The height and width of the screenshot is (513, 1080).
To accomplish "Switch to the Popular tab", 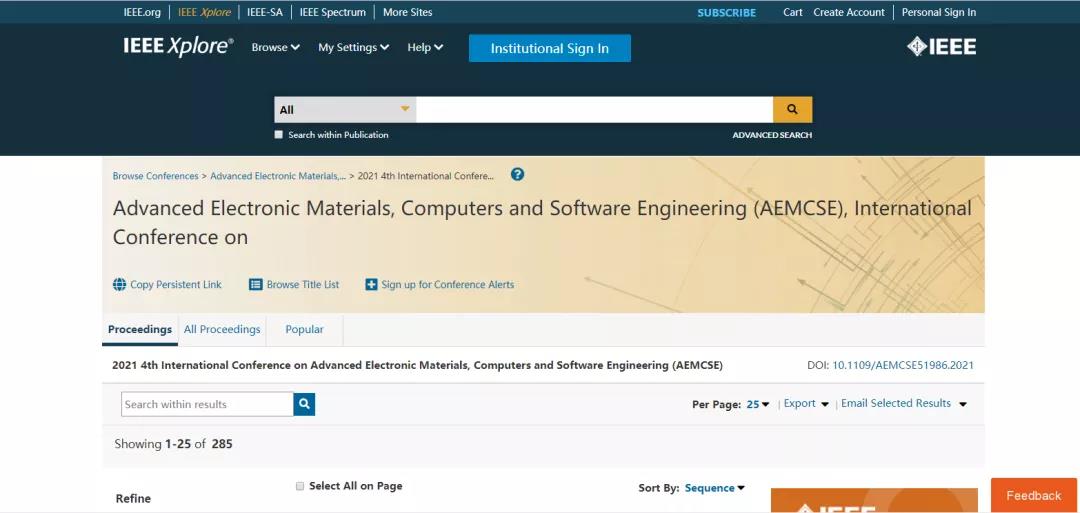I will pyautogui.click(x=304, y=329).
